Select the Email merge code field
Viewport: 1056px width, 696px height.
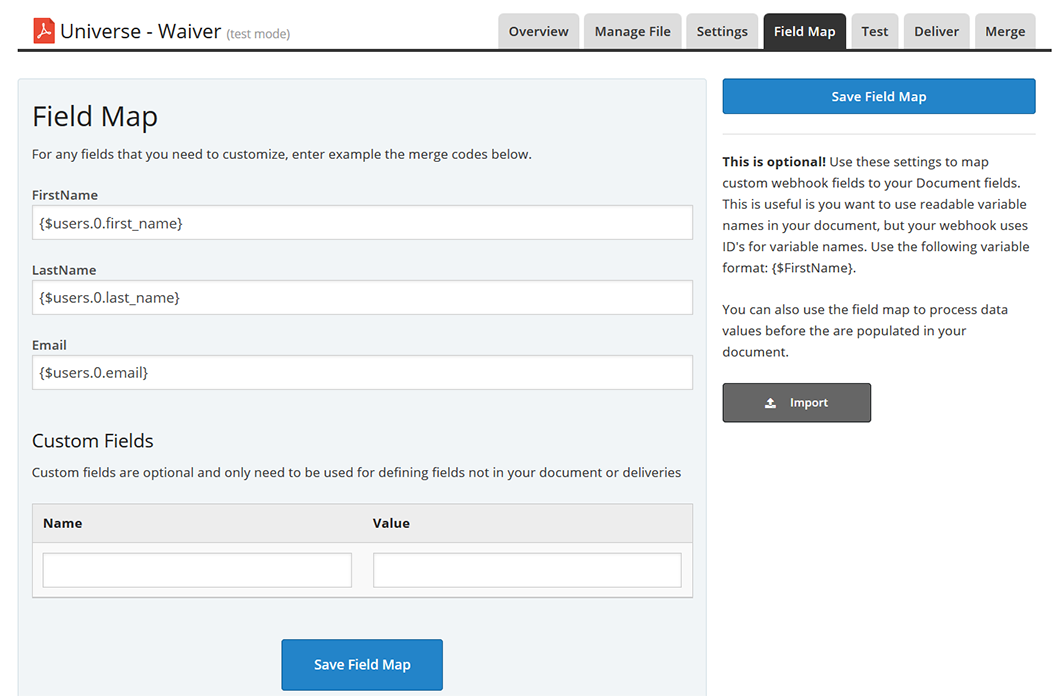coord(362,373)
